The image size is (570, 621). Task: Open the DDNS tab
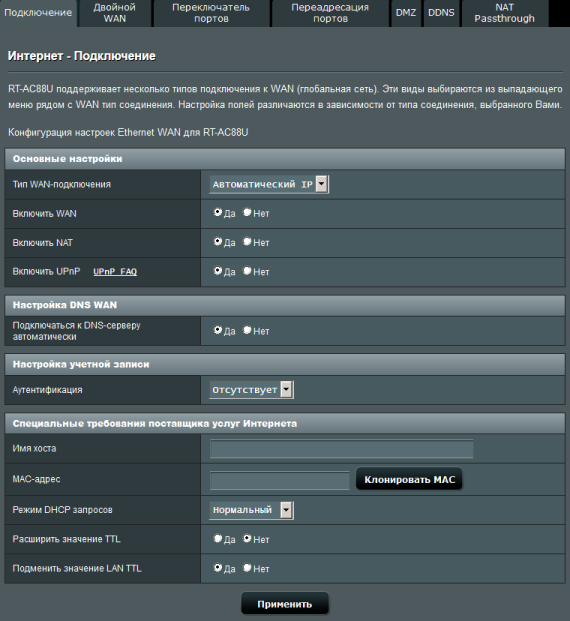pos(441,13)
